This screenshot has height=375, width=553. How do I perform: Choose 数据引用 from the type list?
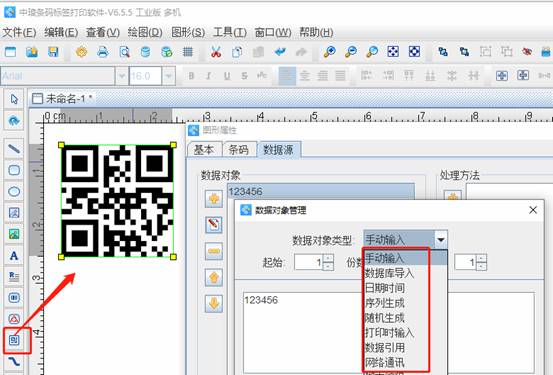click(x=384, y=347)
